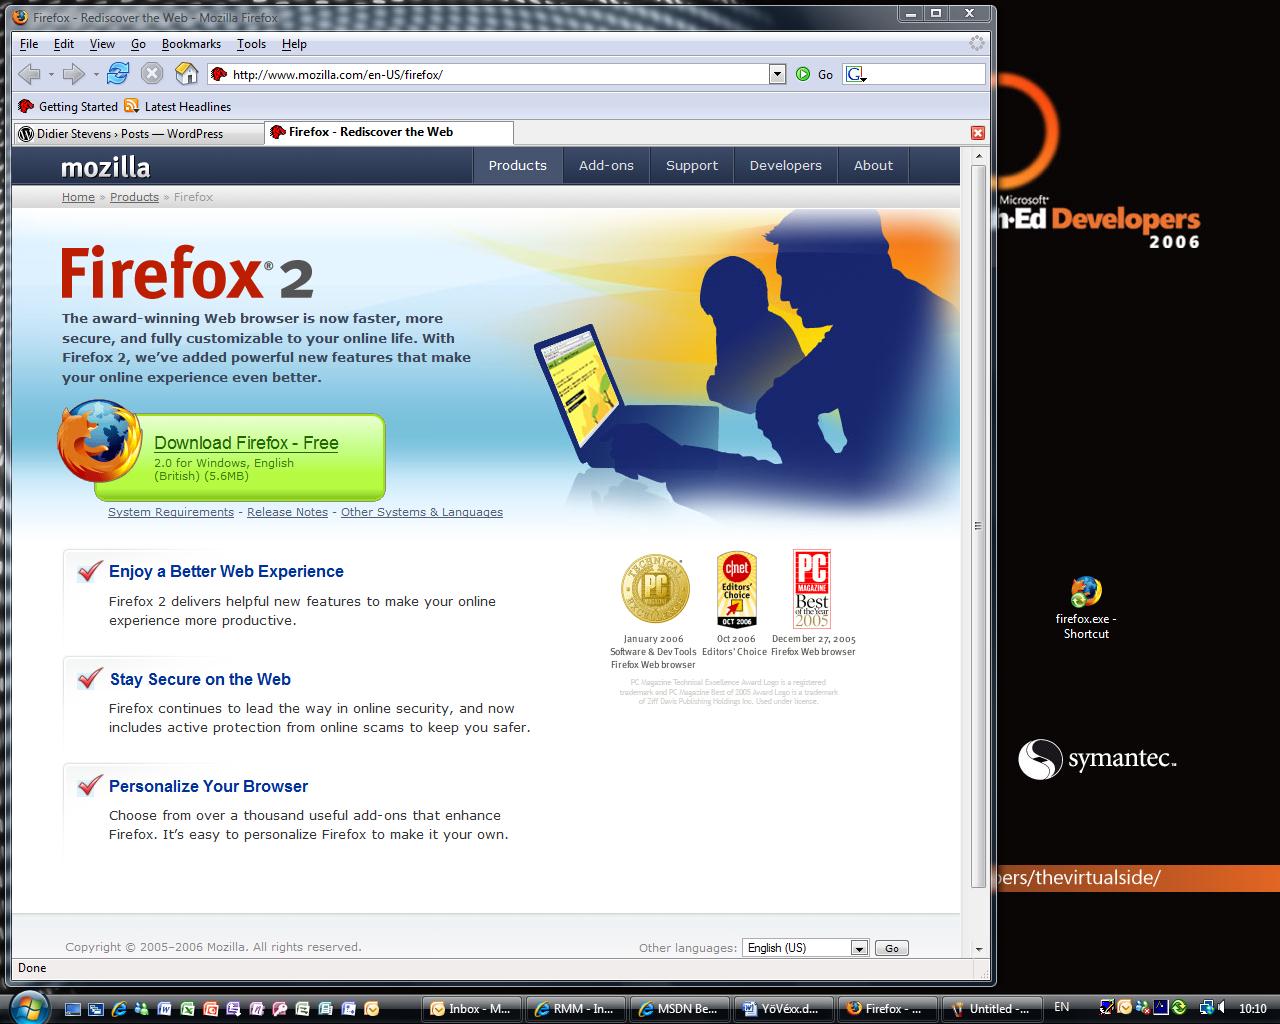The image size is (1280, 1024).
Task: Go to the Home page icon
Action: [186, 74]
